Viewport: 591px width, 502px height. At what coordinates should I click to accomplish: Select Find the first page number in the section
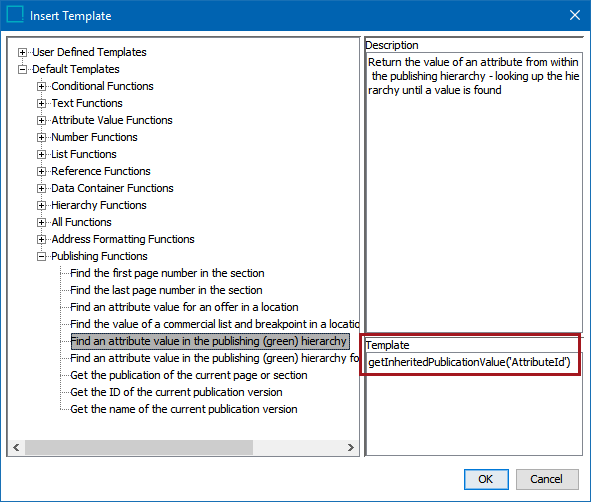click(167, 273)
